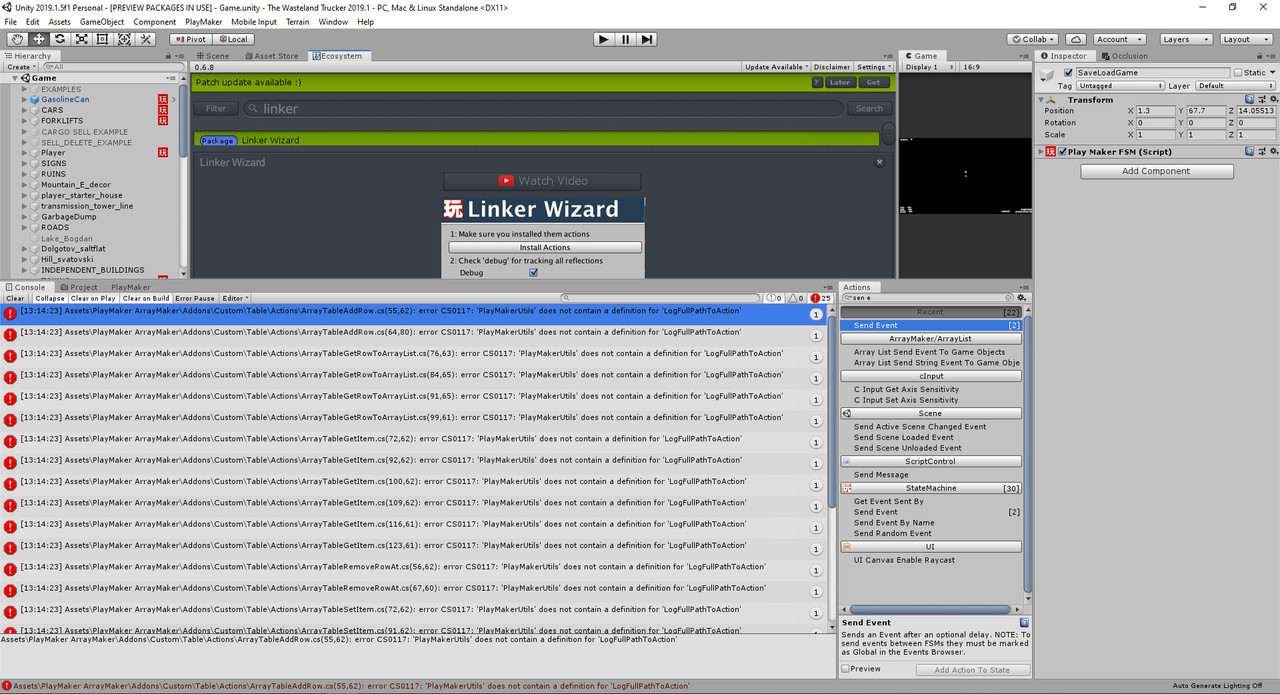Close the Linker Wizard panel
1280x694 pixels.
point(880,162)
